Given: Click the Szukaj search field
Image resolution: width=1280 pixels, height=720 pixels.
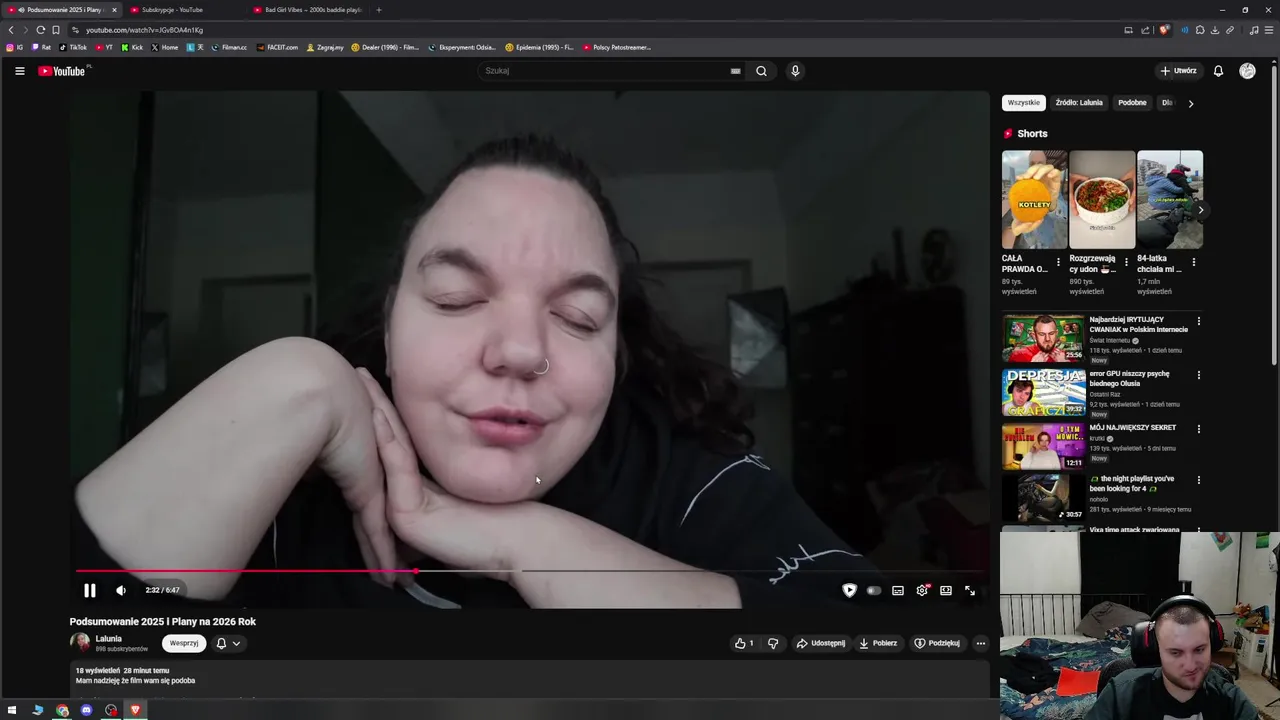Looking at the screenshot, I should point(605,71).
